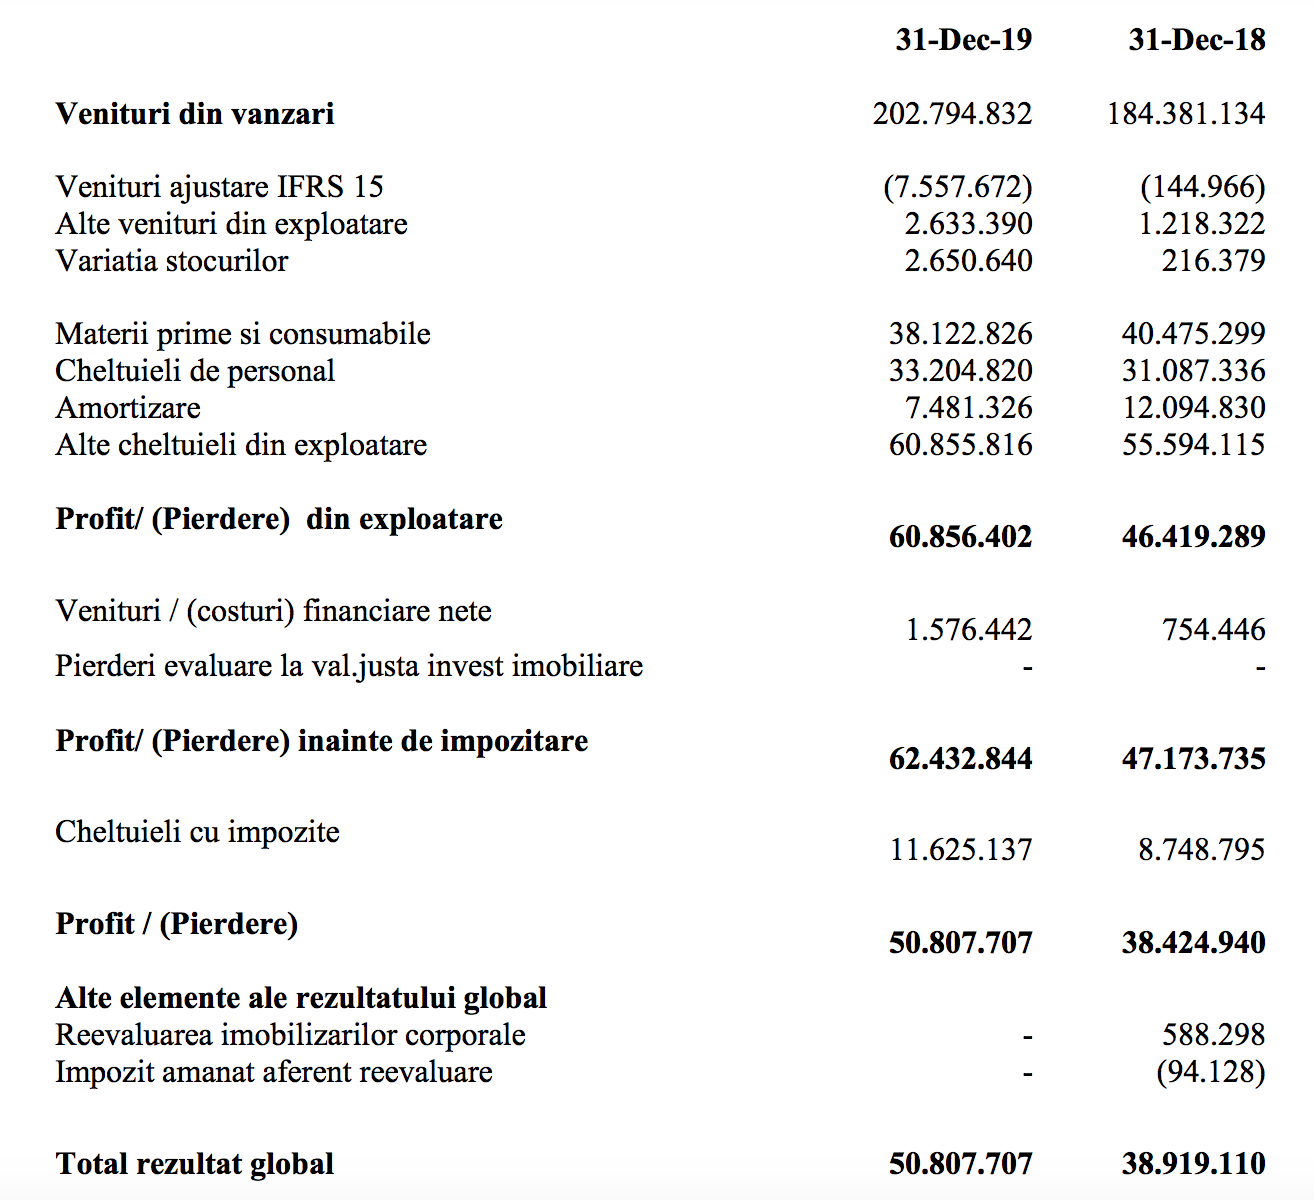1314x1200 pixels.
Task: Click Total rezultat global value 38.919.110
Action: tap(1194, 1164)
